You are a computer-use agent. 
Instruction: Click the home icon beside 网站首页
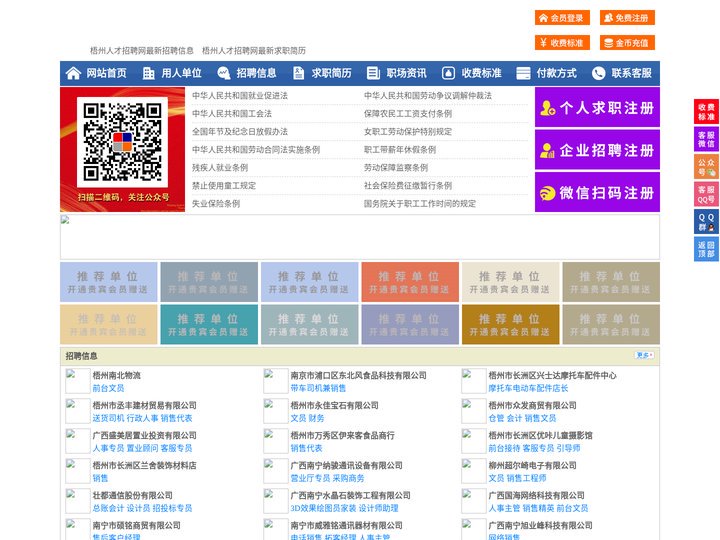pos(73,73)
